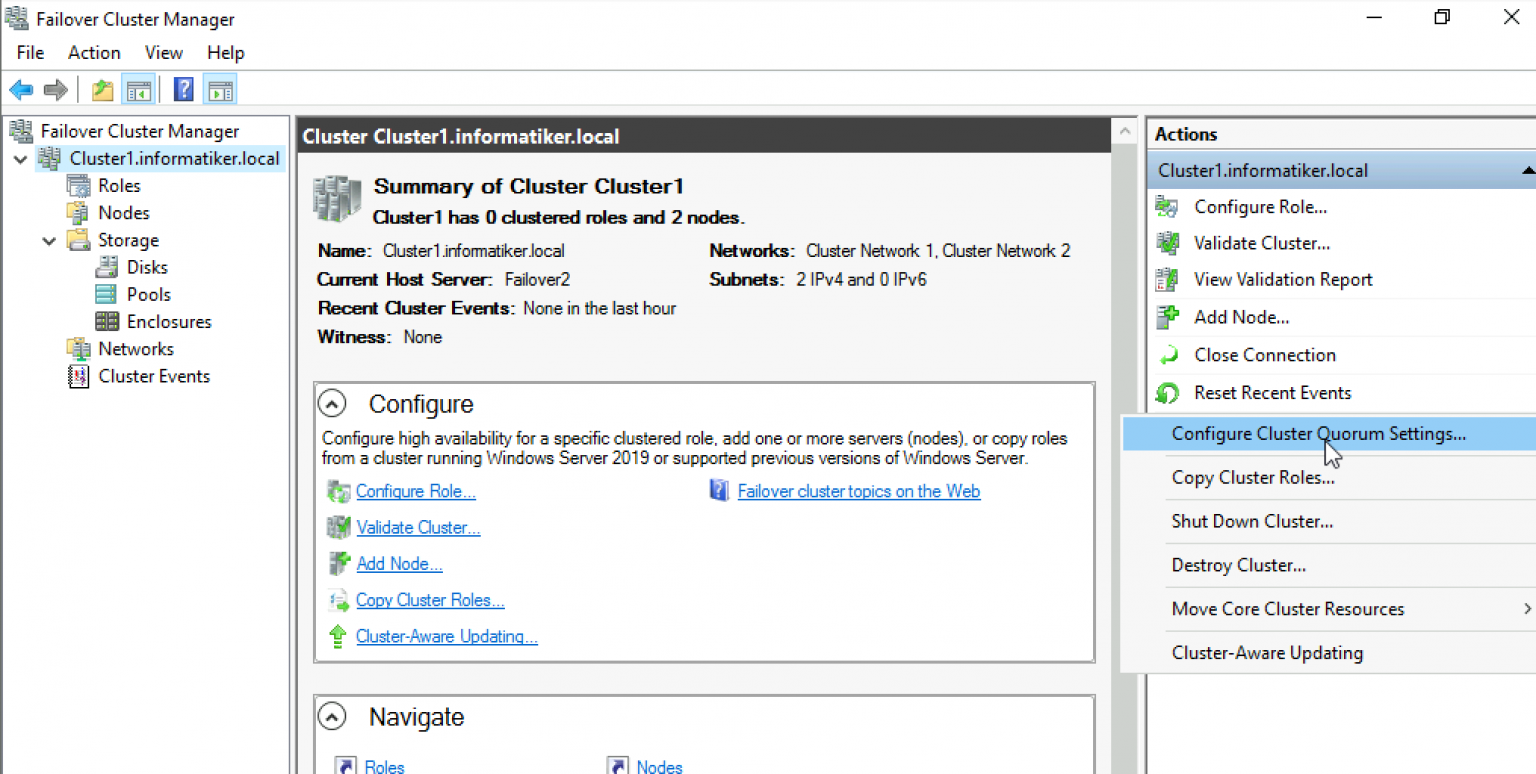Open the Action menu
Image resolution: width=1536 pixels, height=774 pixels.
click(93, 52)
